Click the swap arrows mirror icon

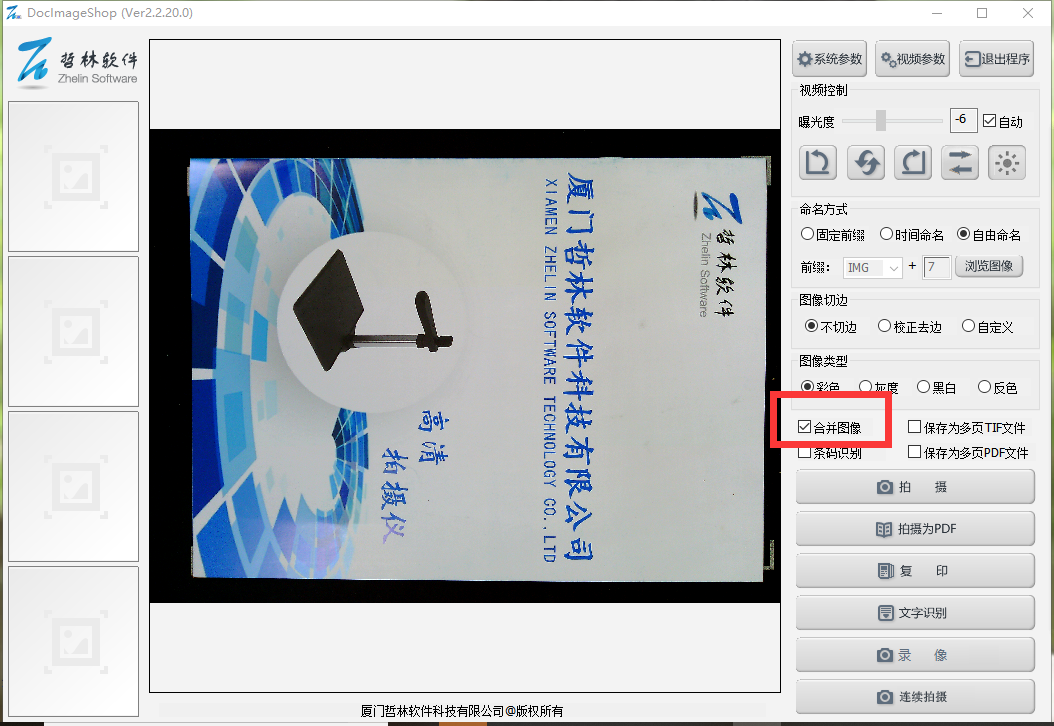point(960,163)
